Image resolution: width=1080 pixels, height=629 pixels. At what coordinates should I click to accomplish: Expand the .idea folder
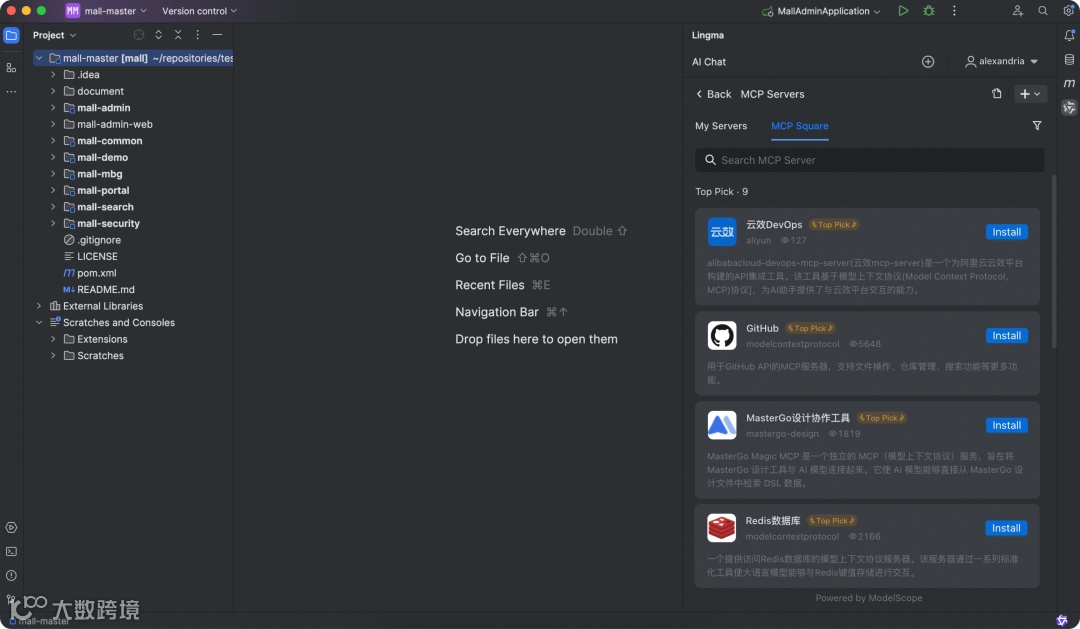tap(53, 74)
